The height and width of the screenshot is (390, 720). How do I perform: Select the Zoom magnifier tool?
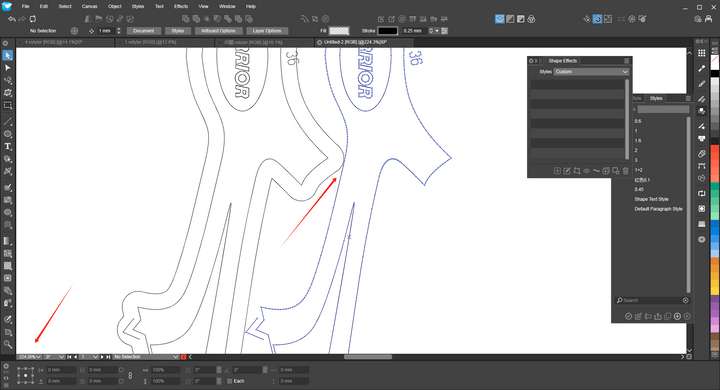point(7,344)
